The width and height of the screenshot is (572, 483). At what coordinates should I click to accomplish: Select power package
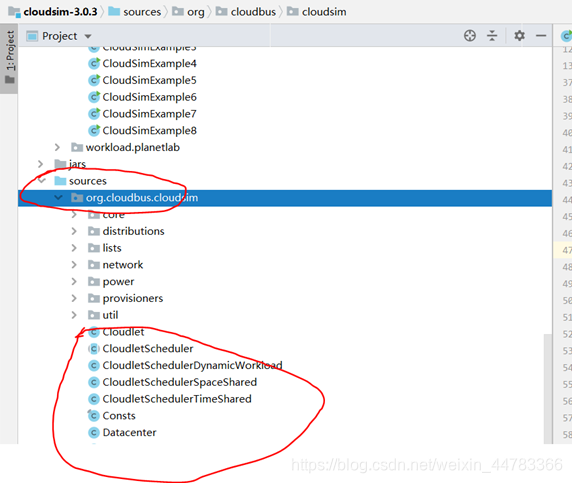[x=118, y=282]
